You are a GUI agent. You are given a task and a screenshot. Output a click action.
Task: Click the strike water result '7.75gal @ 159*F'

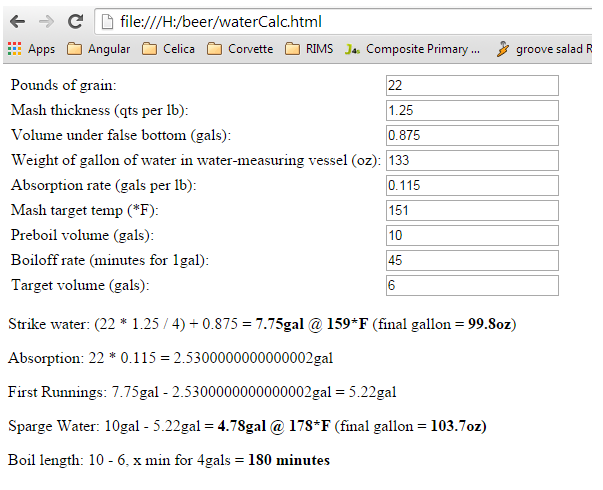pos(312,324)
